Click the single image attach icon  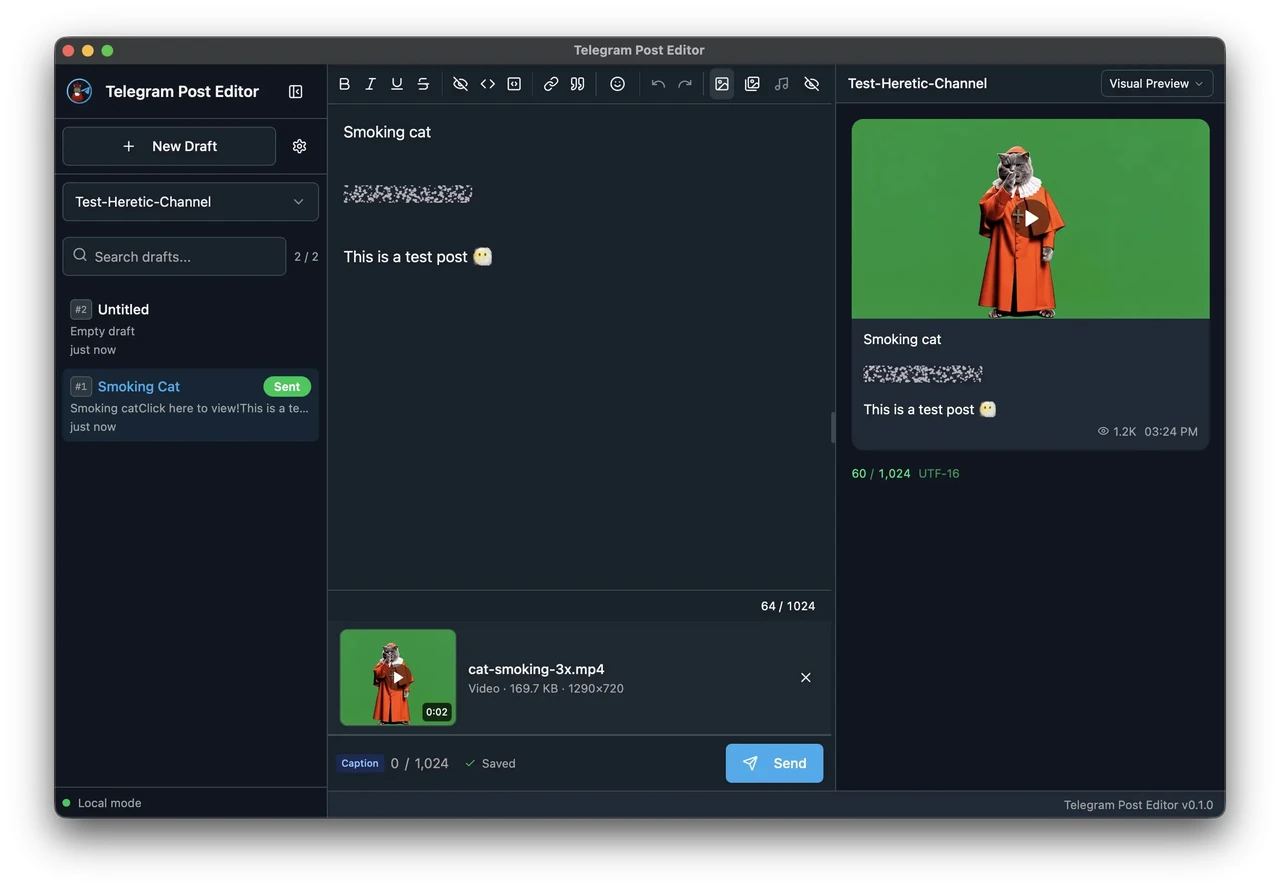point(722,84)
